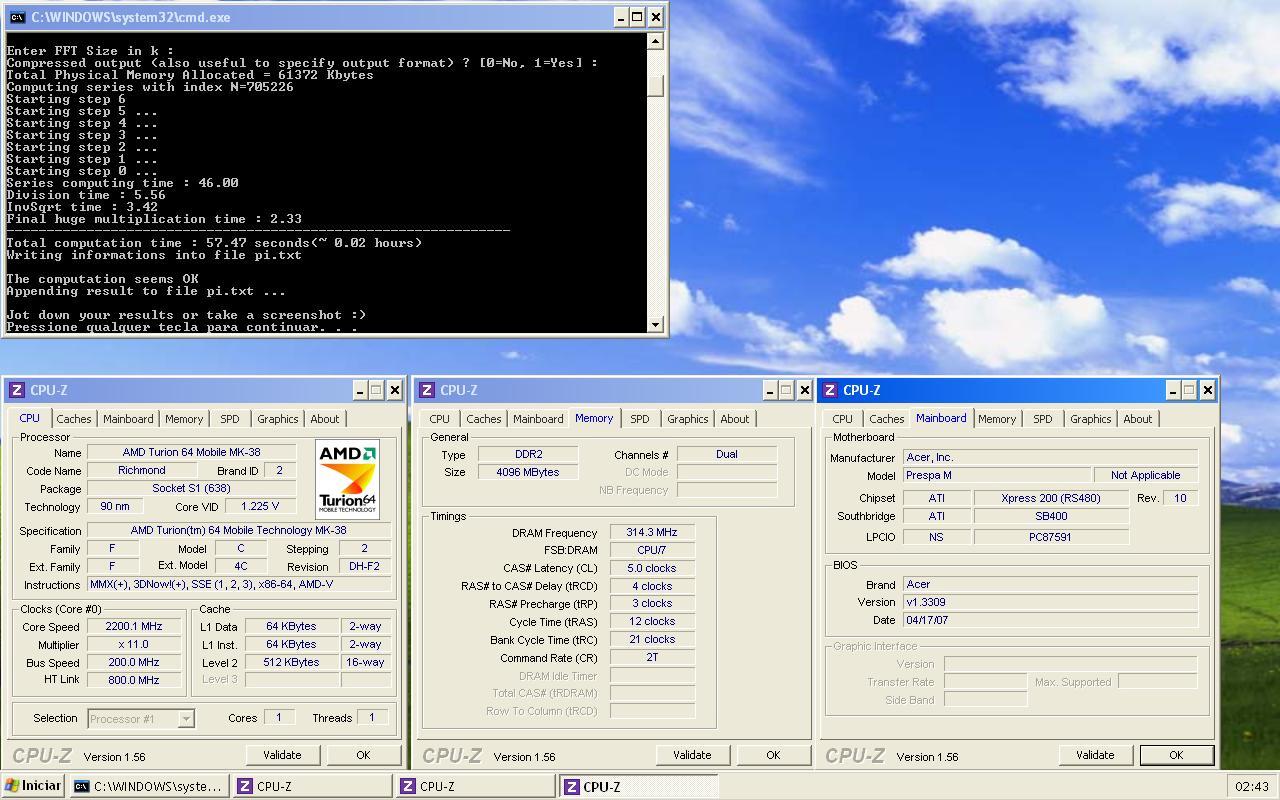Go to Graphics tab in right CPU-Z window
1280x800 pixels.
click(x=1090, y=419)
